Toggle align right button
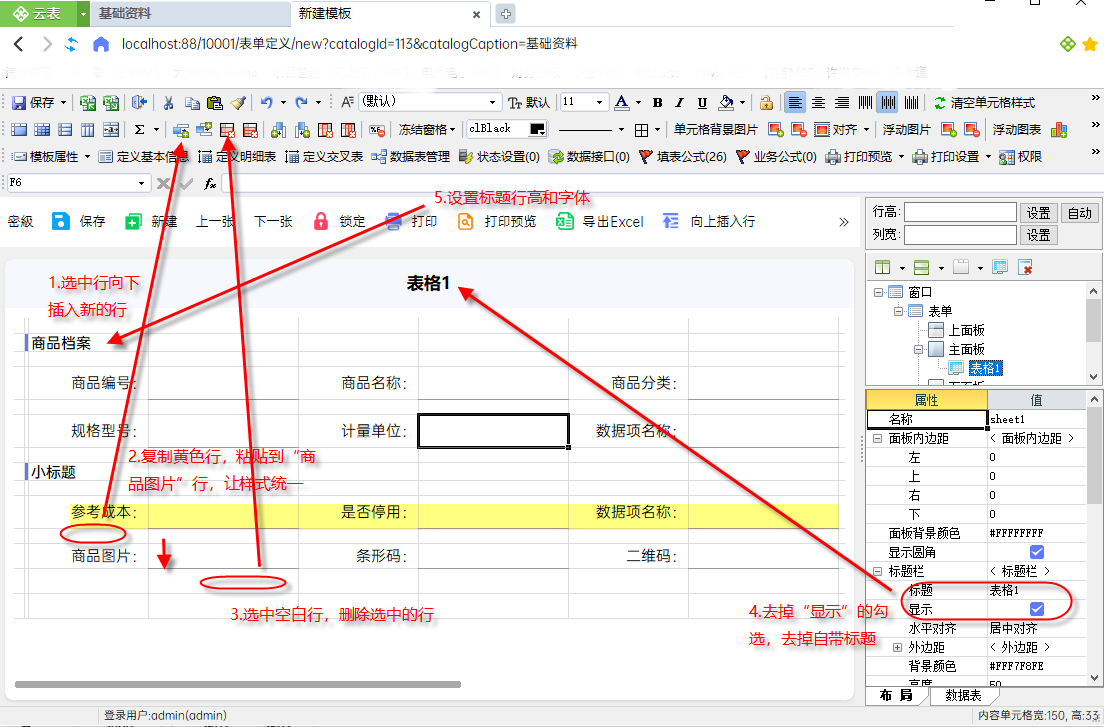 click(x=841, y=103)
